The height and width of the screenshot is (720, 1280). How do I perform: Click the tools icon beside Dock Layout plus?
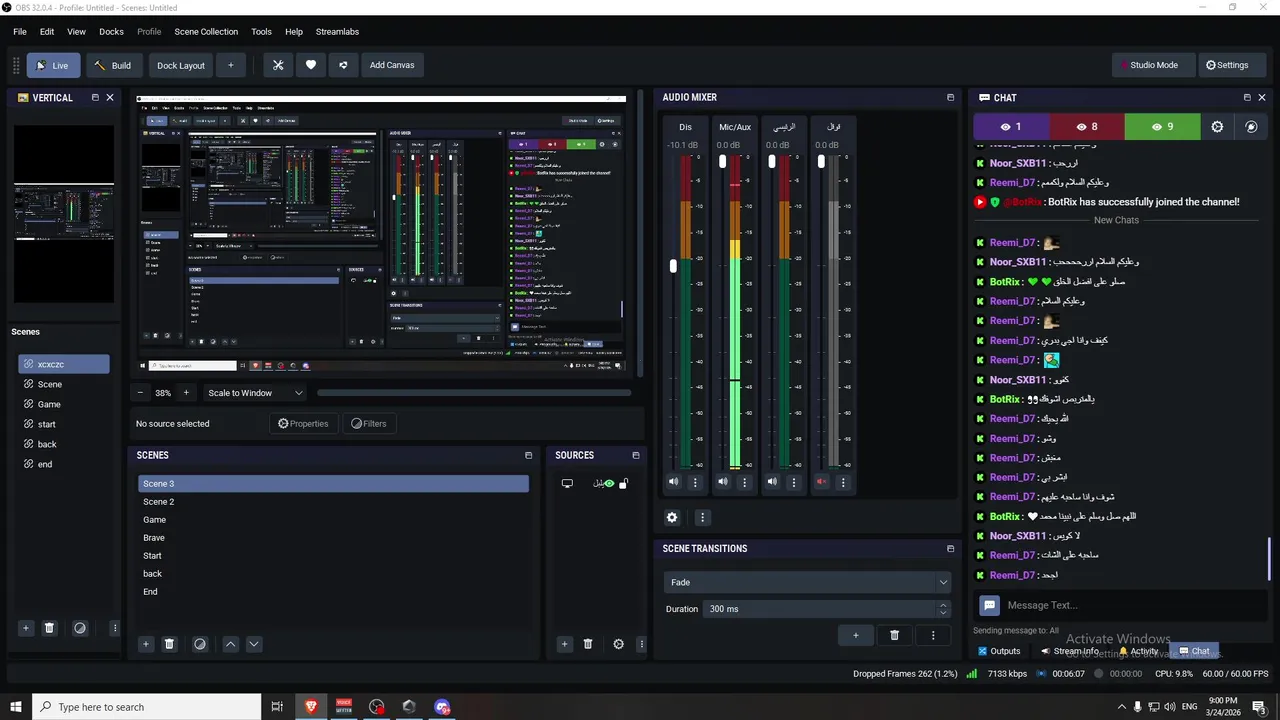click(278, 65)
